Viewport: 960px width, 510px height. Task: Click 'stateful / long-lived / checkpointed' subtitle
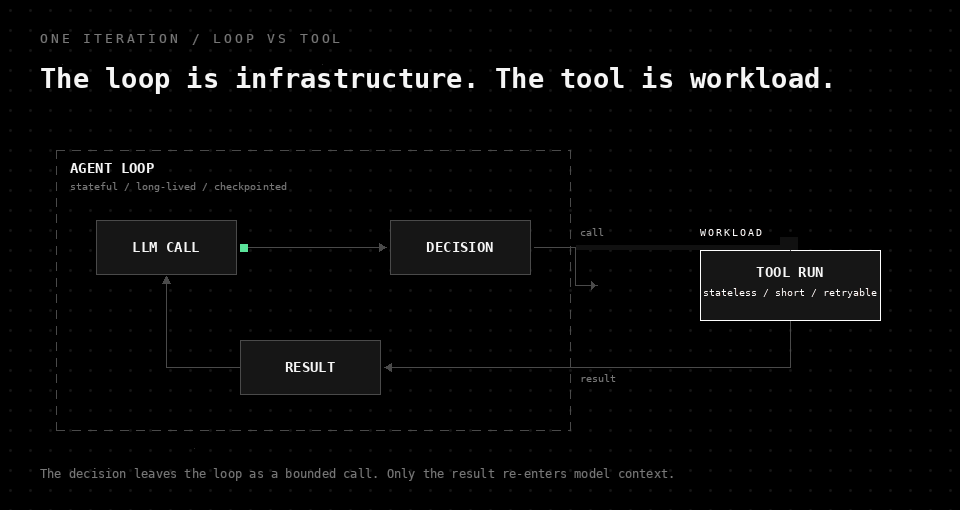(x=178, y=187)
